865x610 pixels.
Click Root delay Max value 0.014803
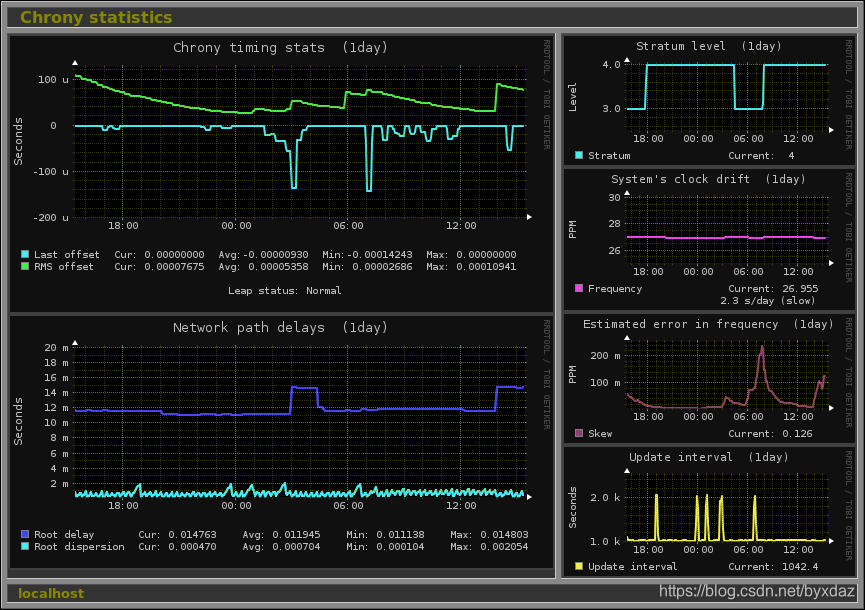tap(504, 534)
